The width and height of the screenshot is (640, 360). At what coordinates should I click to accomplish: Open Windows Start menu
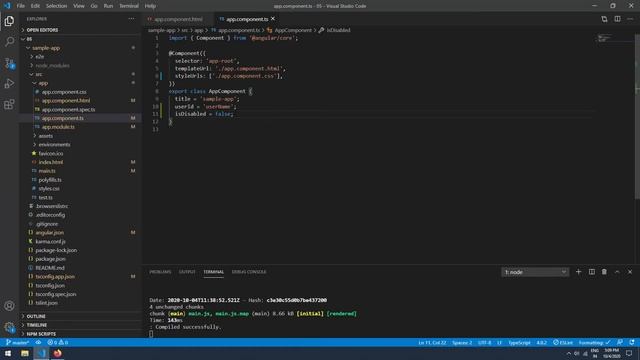[x=8, y=353]
